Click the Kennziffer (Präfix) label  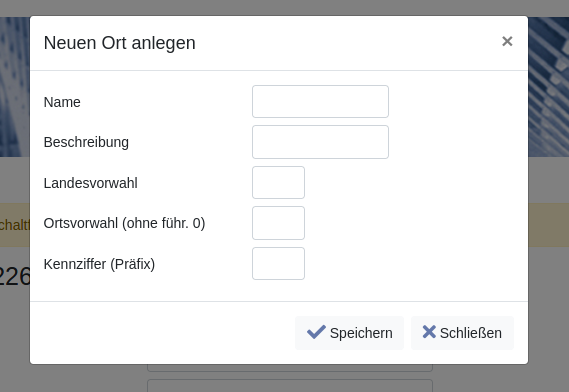[99, 264]
